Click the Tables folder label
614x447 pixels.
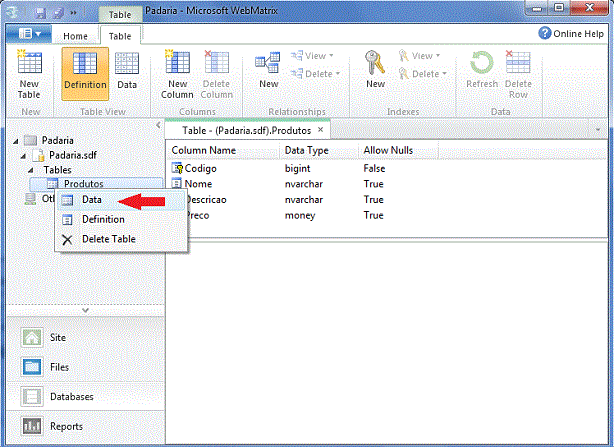(x=57, y=170)
